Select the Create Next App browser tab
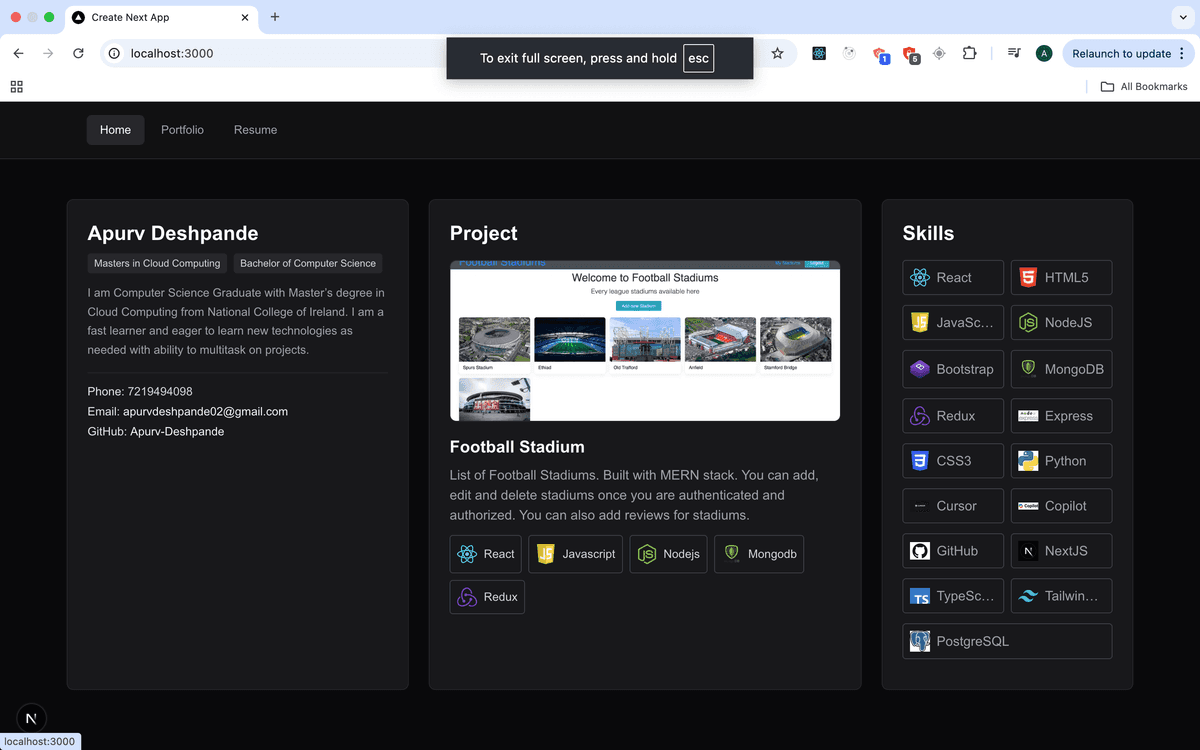 click(x=159, y=17)
